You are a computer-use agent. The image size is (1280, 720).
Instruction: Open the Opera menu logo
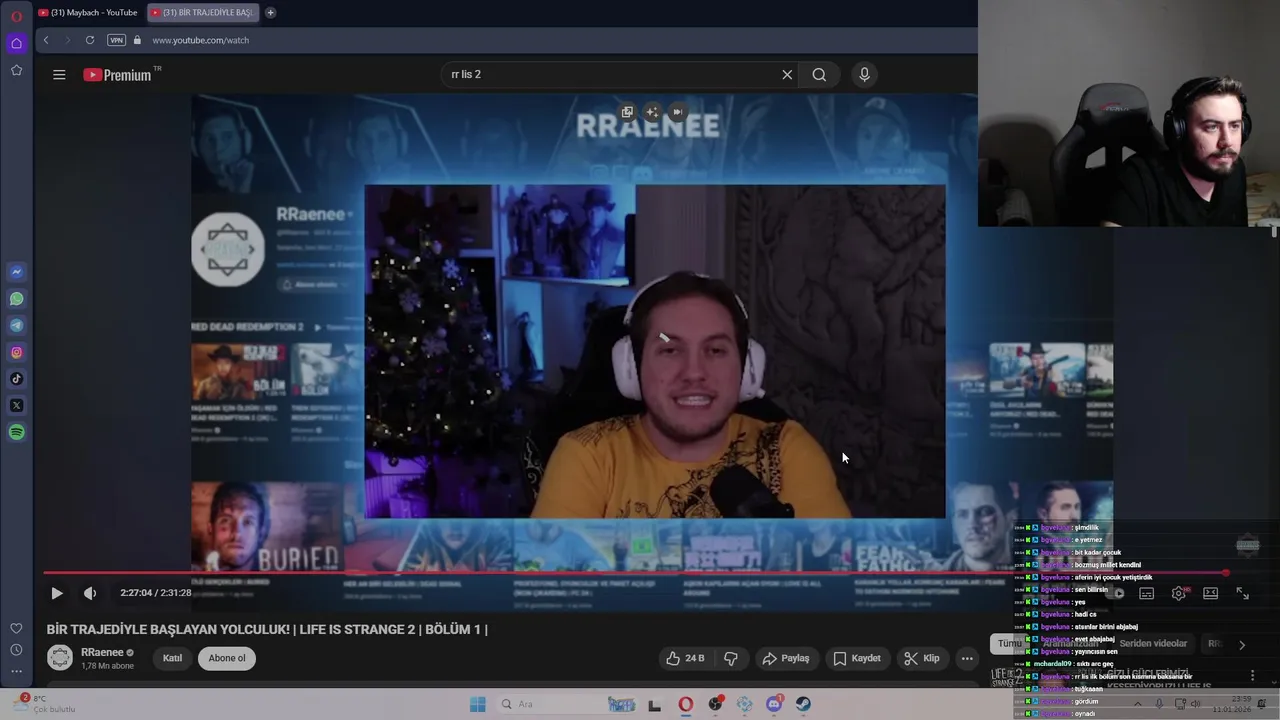coord(16,16)
